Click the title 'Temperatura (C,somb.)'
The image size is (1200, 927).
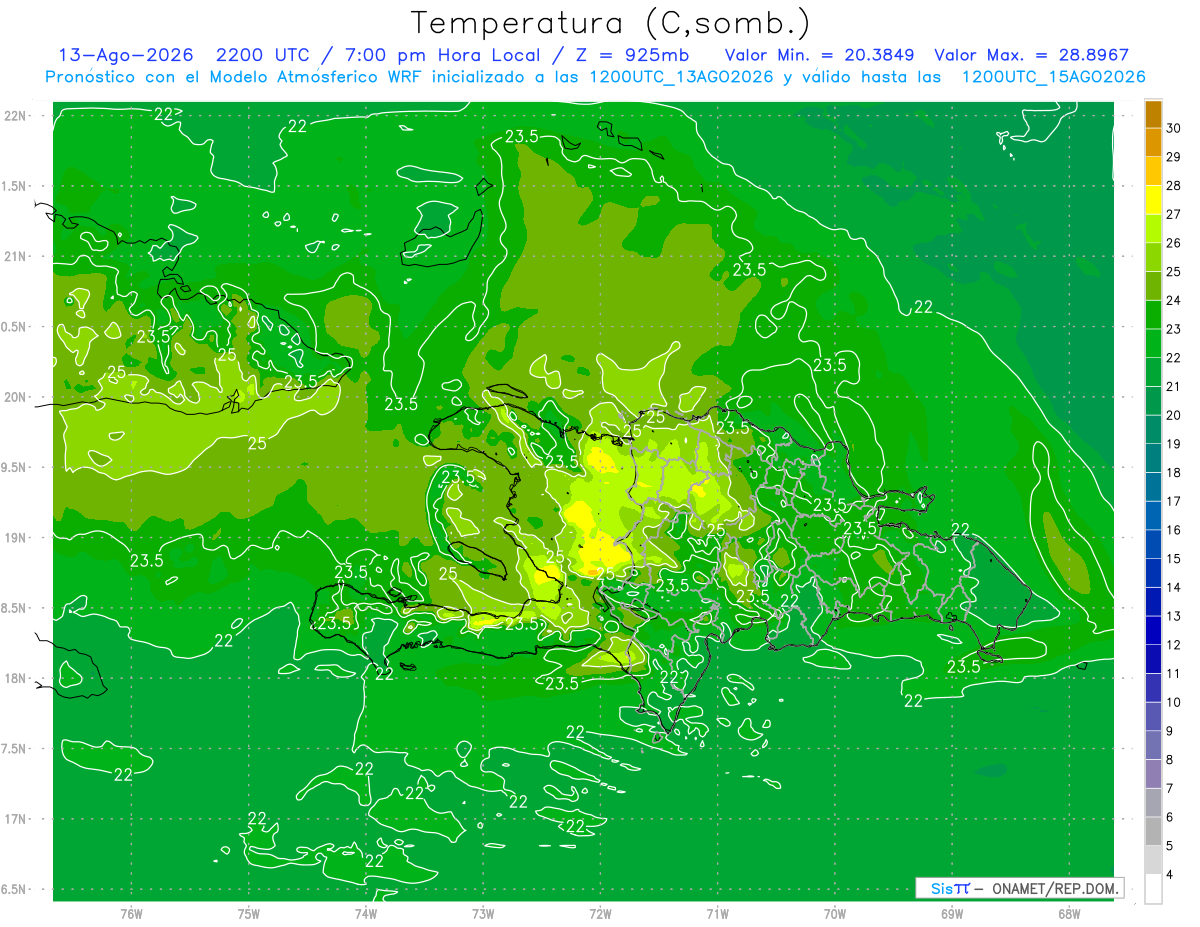click(611, 22)
